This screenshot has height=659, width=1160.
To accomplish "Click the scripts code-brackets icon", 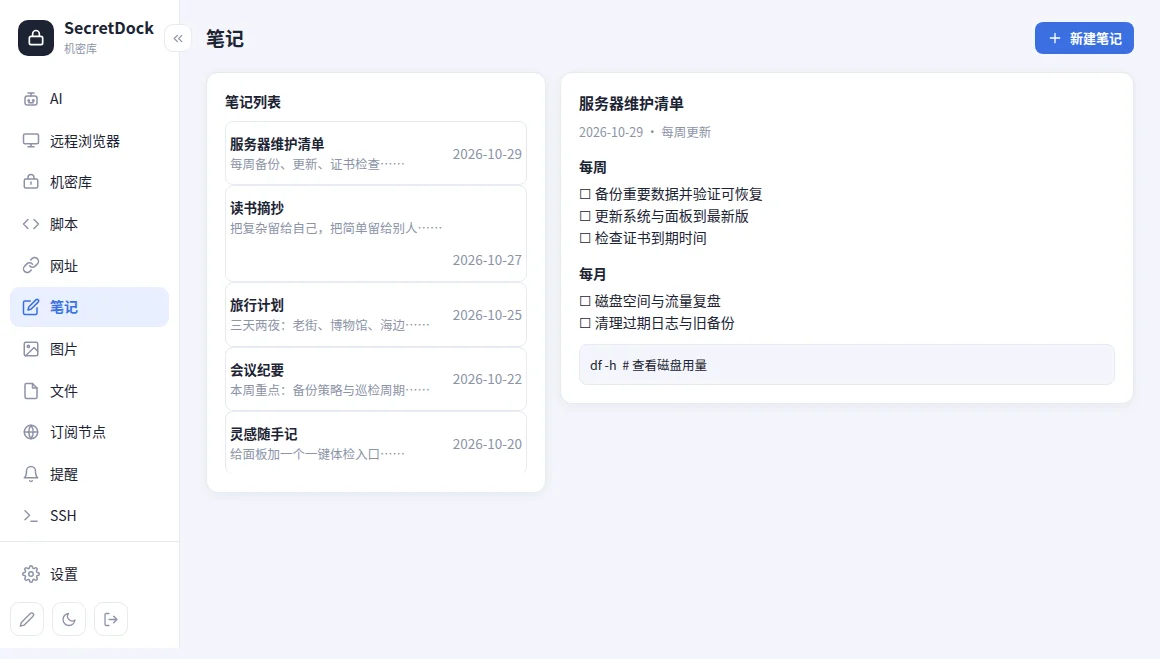I will (31, 224).
